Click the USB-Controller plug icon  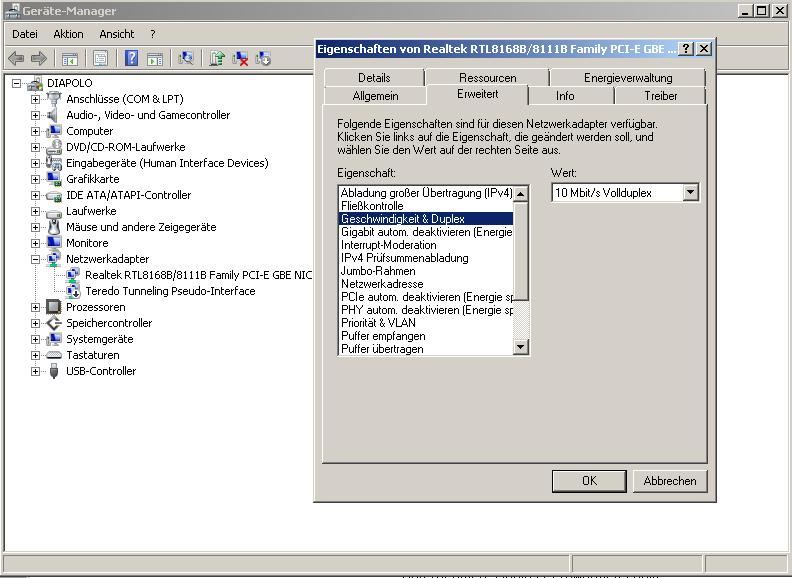pos(54,371)
